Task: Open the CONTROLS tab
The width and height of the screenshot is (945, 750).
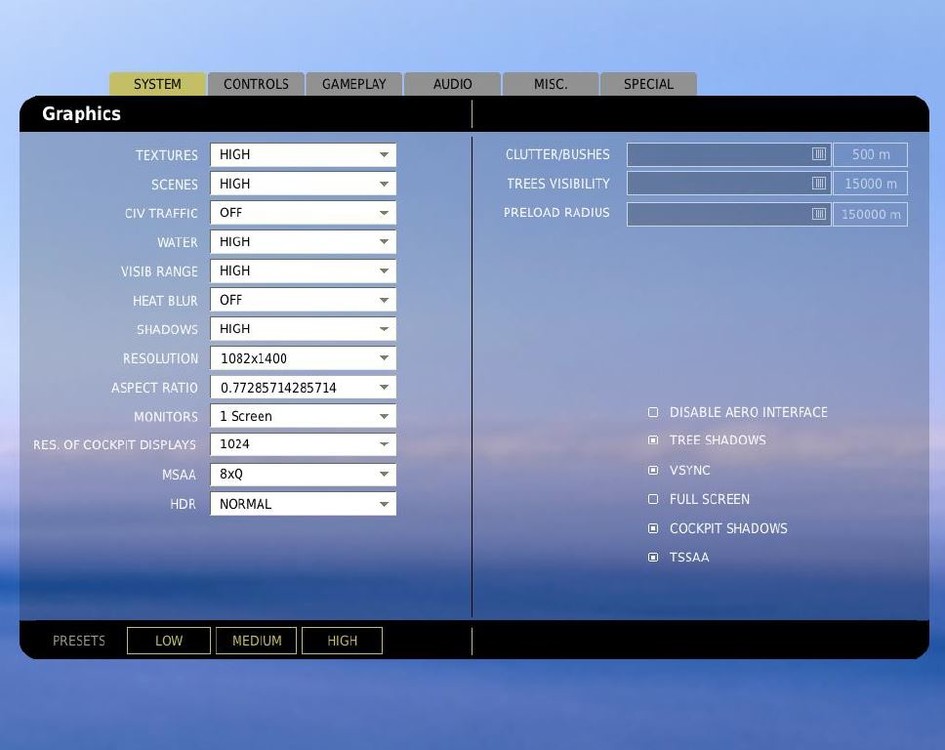Action: click(256, 84)
